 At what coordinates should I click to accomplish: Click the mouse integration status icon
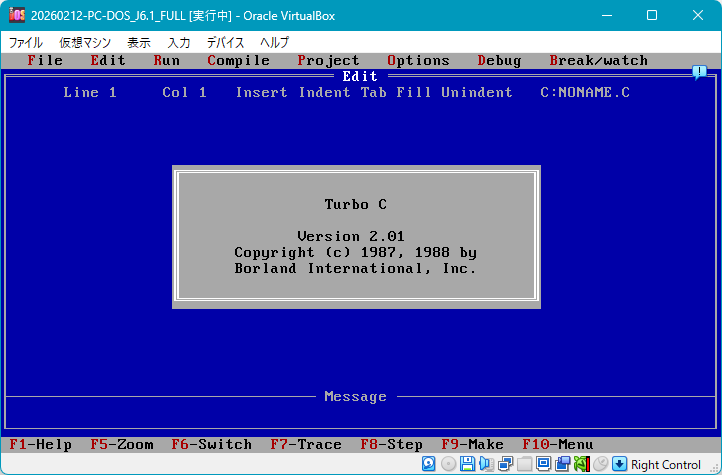(x=600, y=464)
